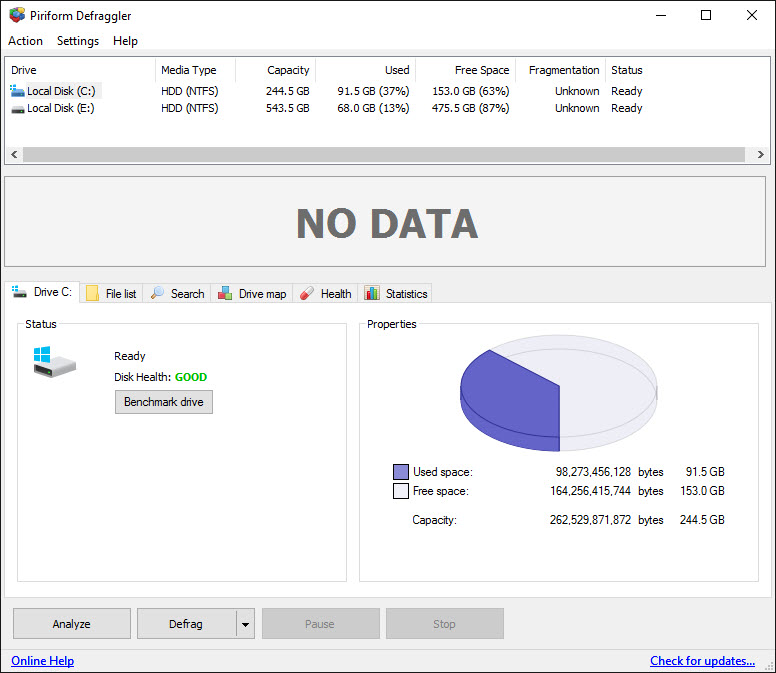Click the disk usage pie chart
This screenshot has height=673, width=776.
[x=559, y=393]
